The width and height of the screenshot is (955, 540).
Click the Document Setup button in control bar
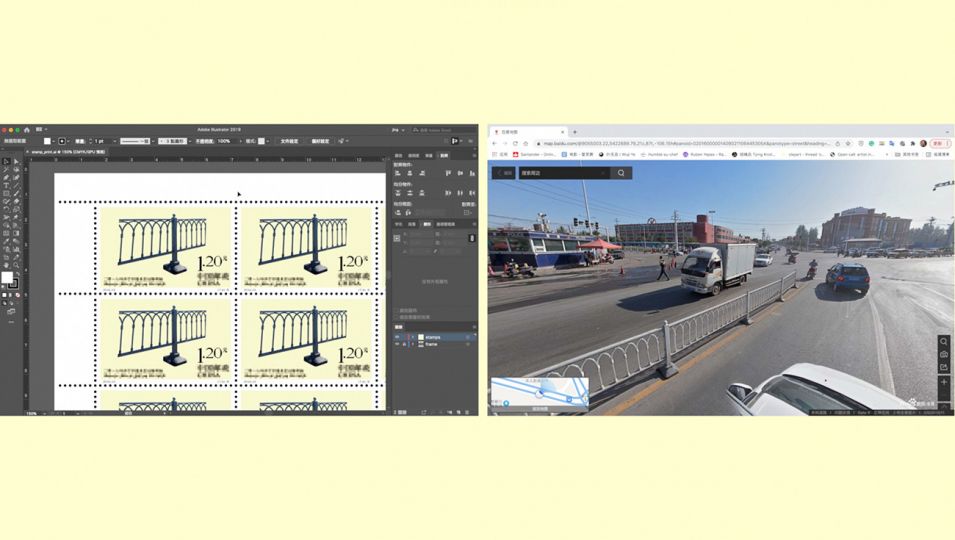289,141
